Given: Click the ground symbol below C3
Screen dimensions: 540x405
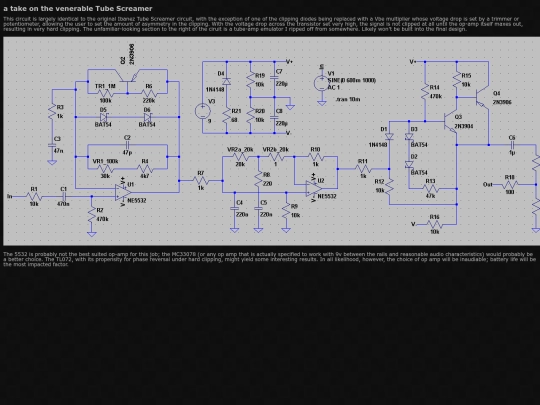Looking at the screenshot, I should [x=52, y=162].
